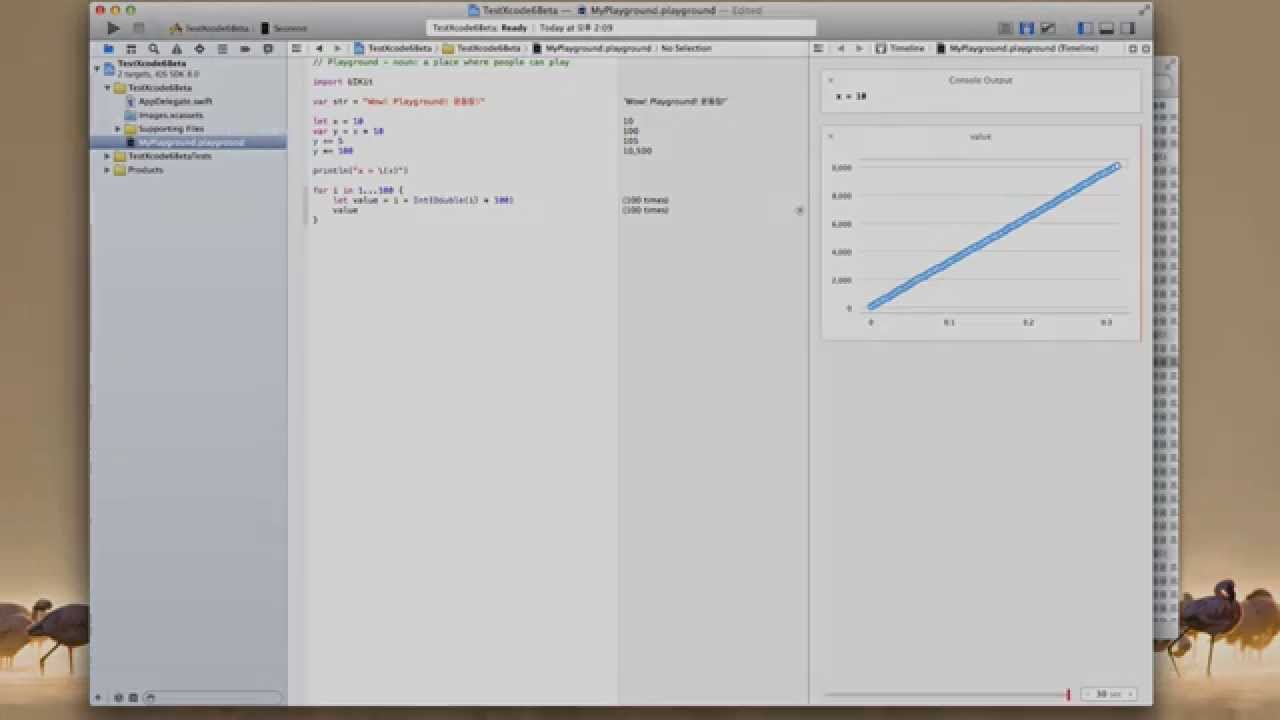1280x720 pixels.
Task: Open the Breakpoint navigator
Action: pos(245,48)
